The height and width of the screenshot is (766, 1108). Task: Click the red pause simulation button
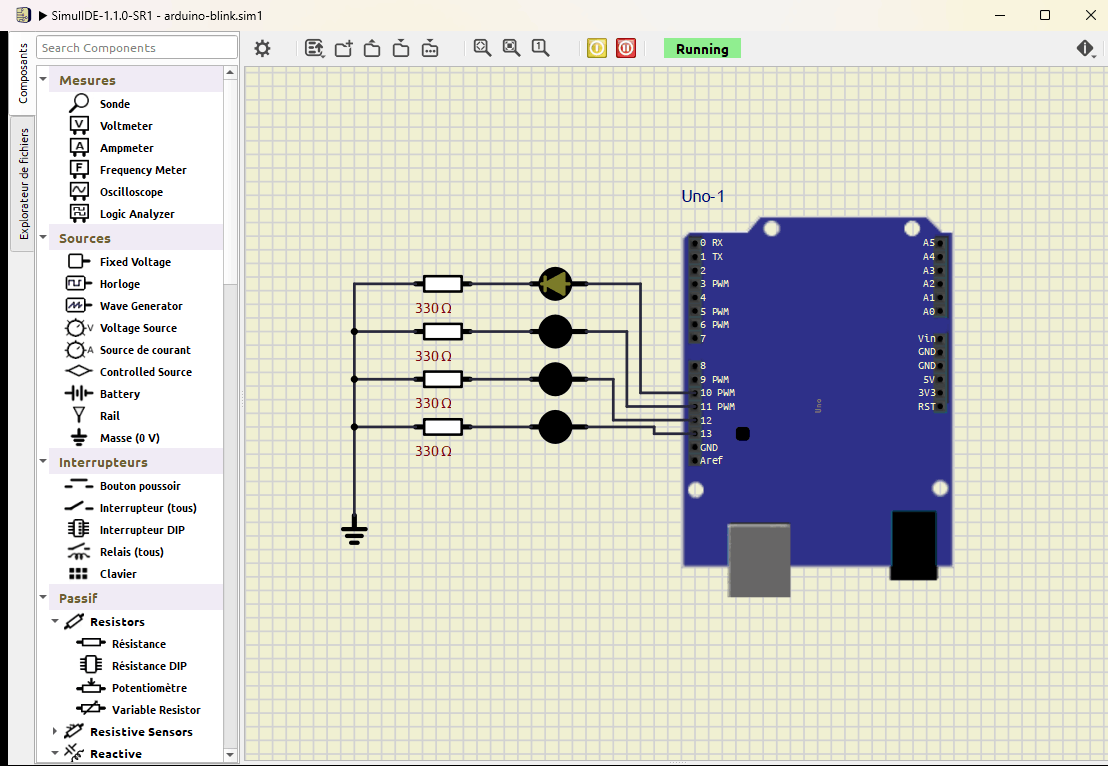[x=625, y=48]
